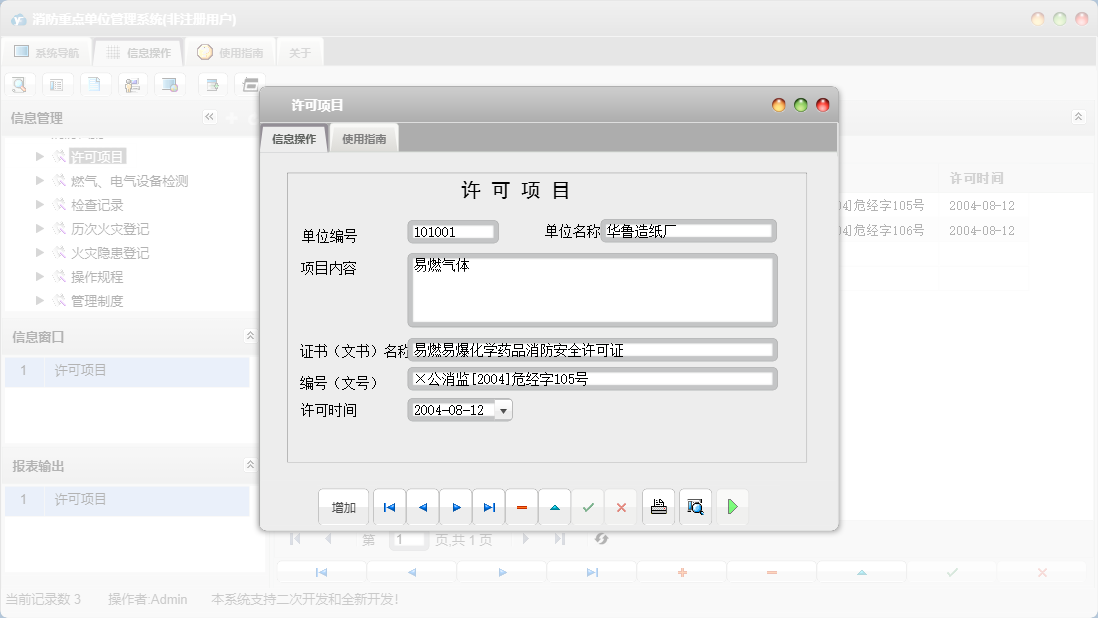This screenshot has height=618, width=1098.
Task: Run the green play arrow in the dialog
Action: (733, 507)
